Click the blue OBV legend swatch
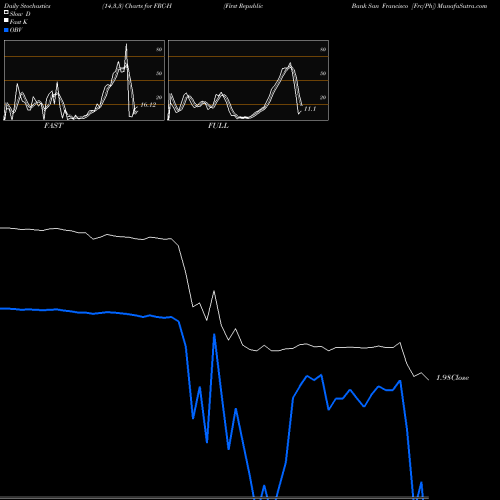This screenshot has height=500, width=500. tap(6, 30)
